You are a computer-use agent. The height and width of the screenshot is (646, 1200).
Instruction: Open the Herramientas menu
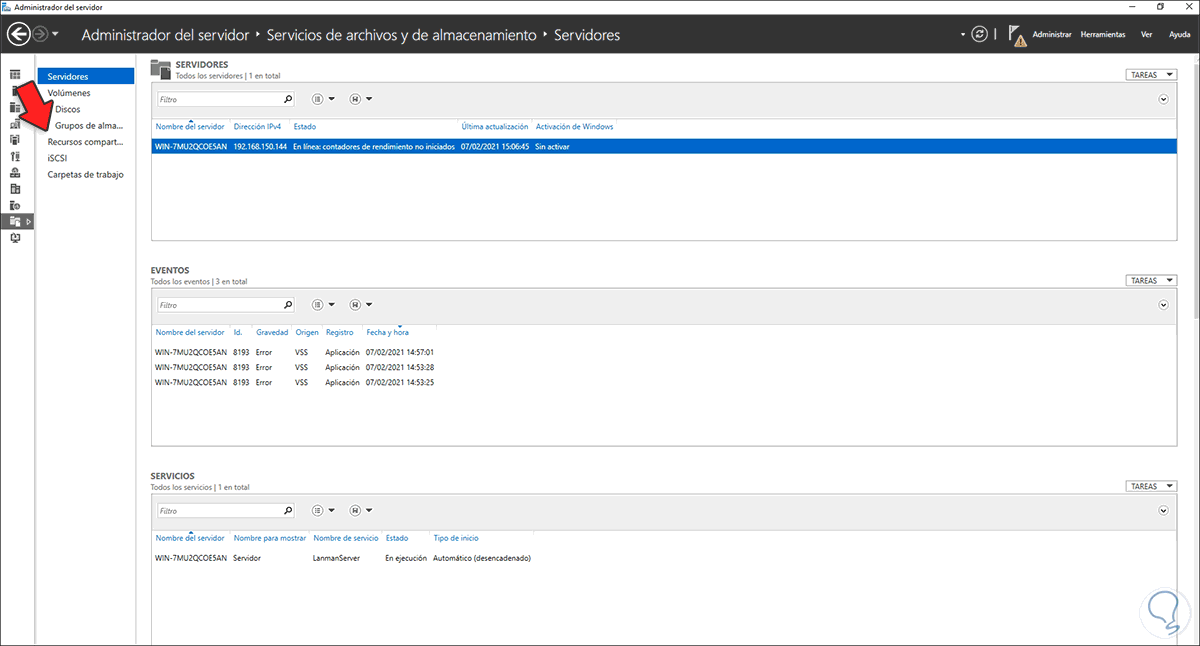1104,34
